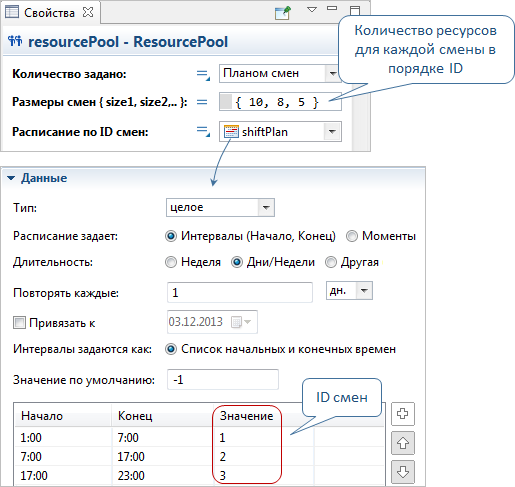Toggle value switch icon beside Расписание по ID смен
Image resolution: width=515 pixels, height=487 pixels.
[203, 131]
